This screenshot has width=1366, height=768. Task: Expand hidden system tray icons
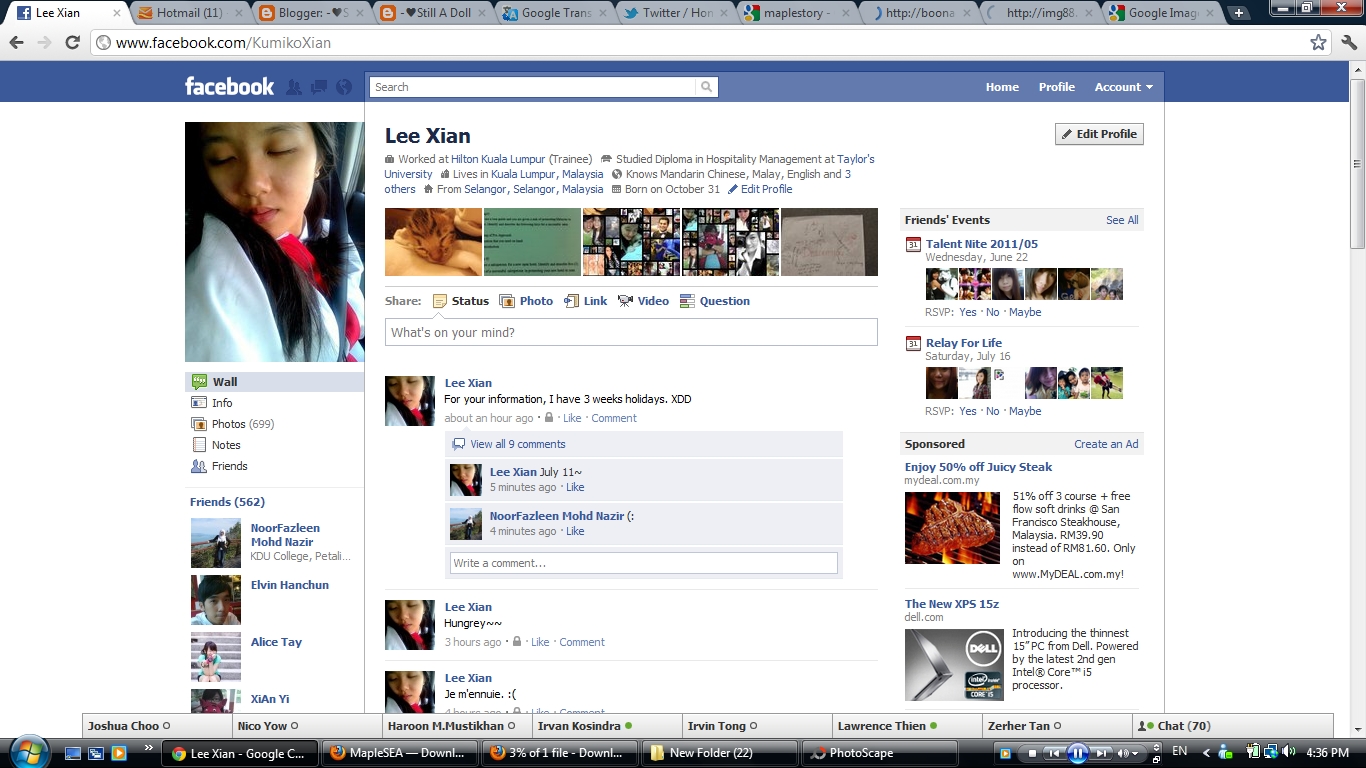pyautogui.click(x=1205, y=752)
